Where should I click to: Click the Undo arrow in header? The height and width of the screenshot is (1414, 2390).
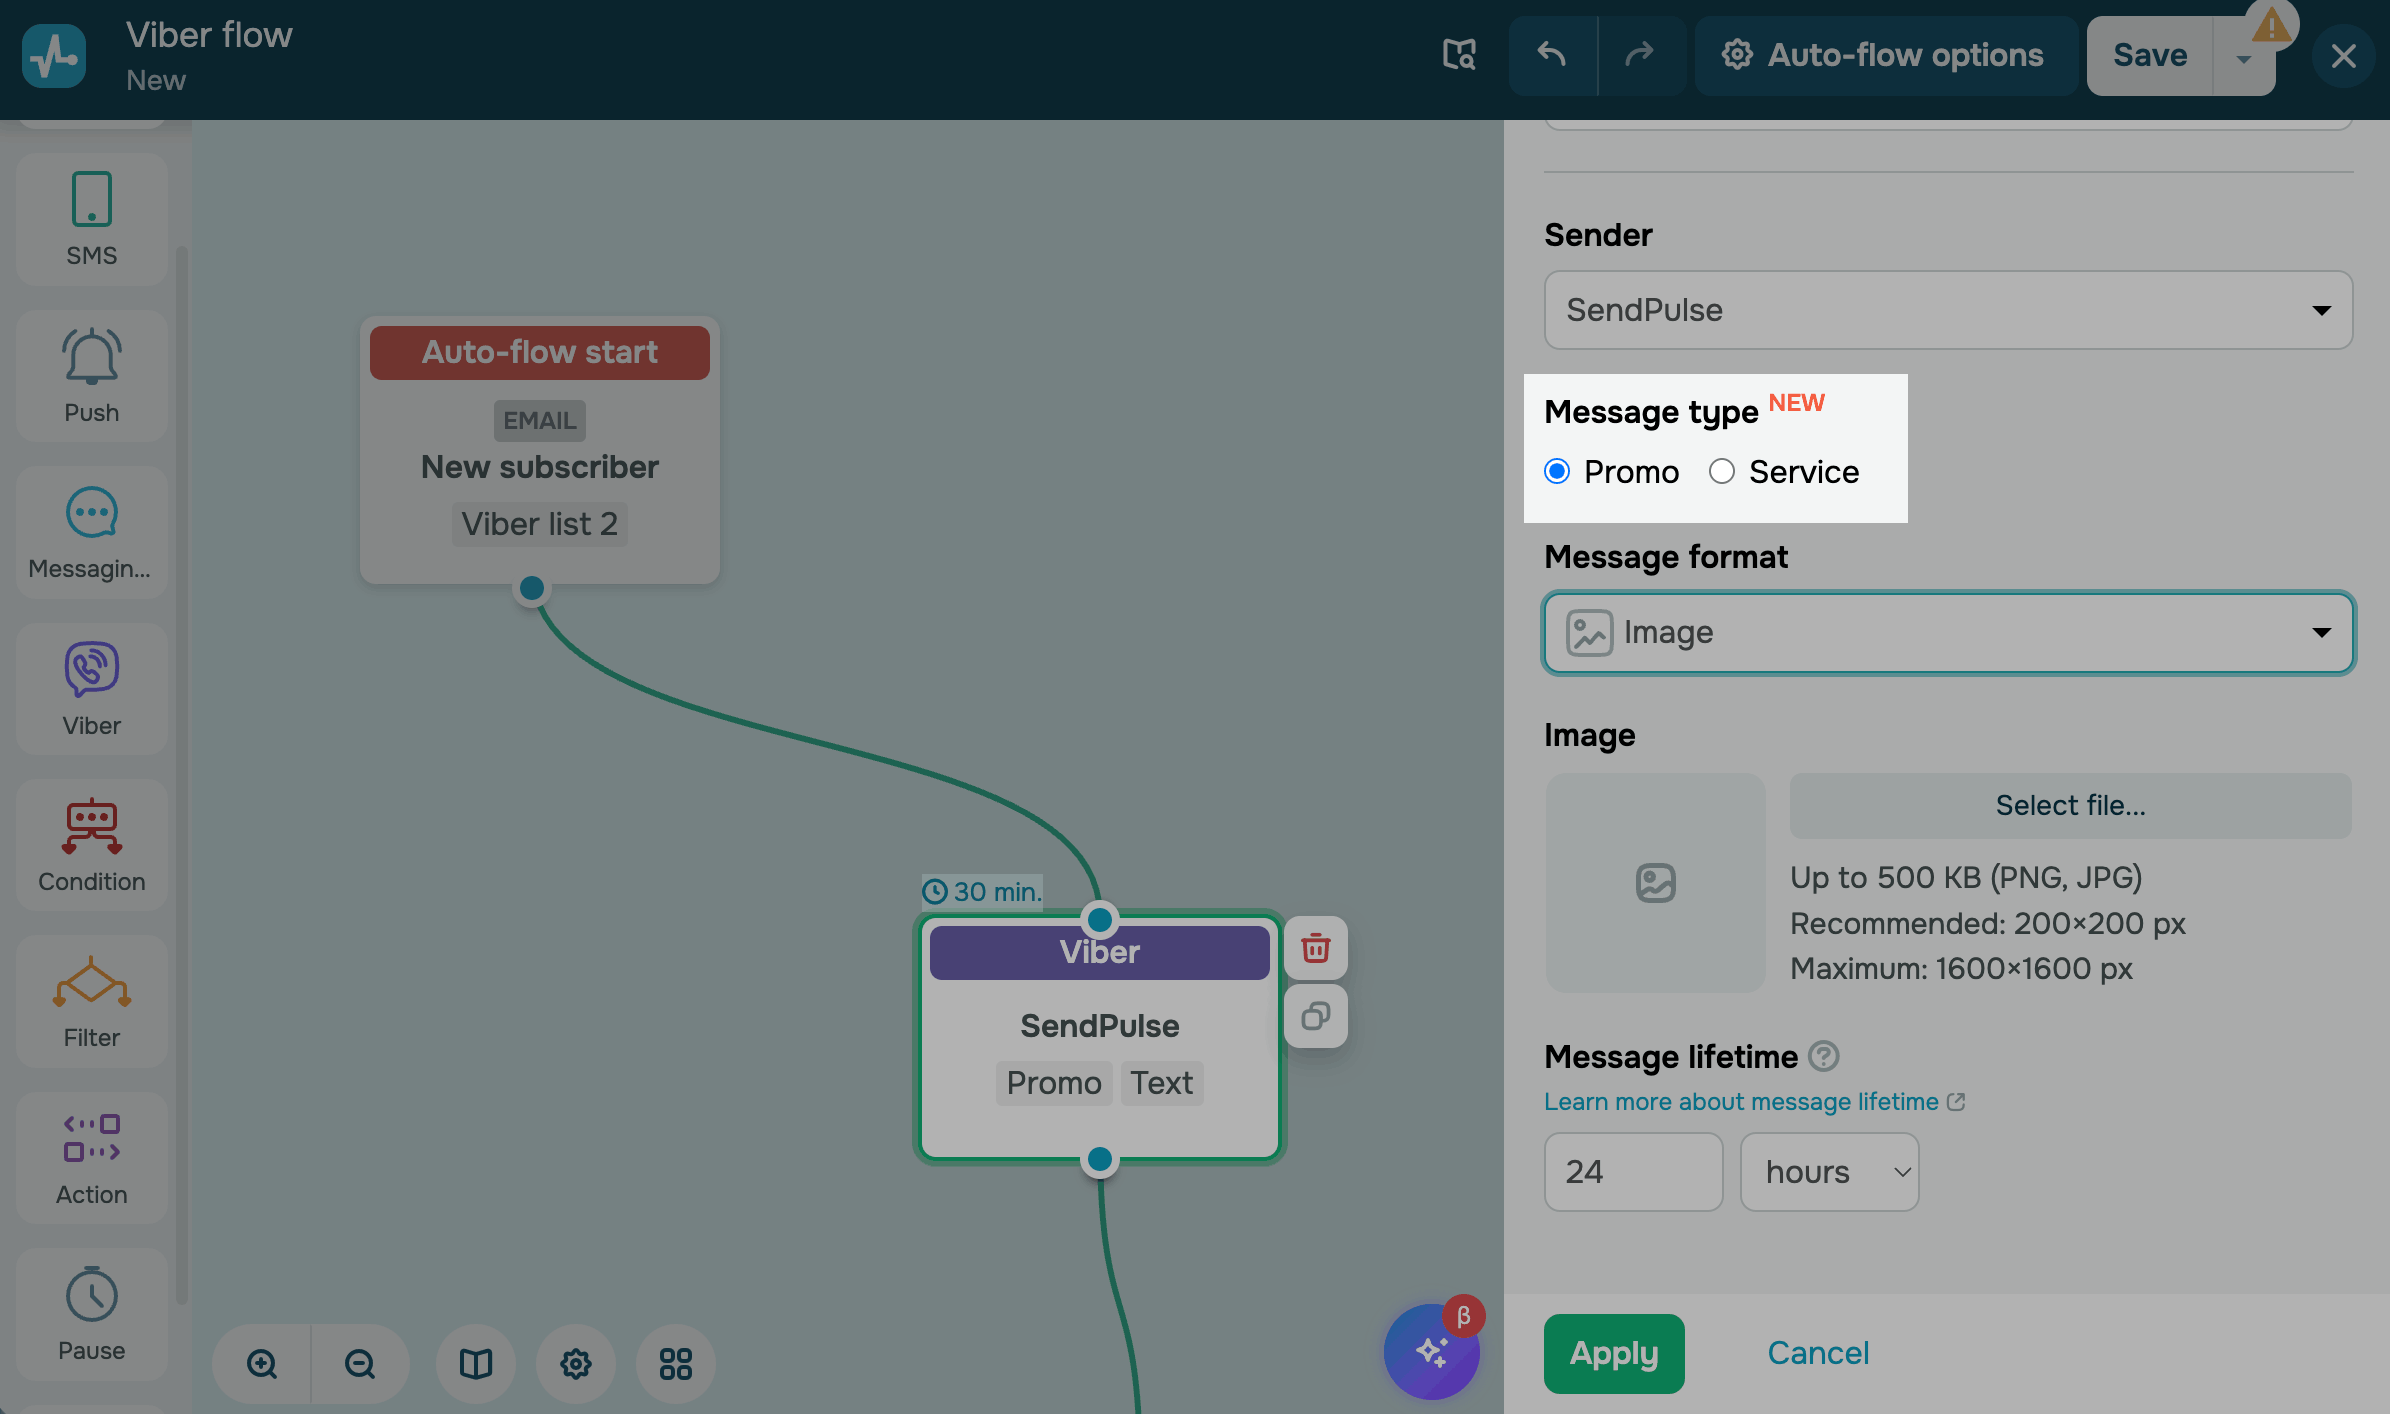pos(1551,55)
